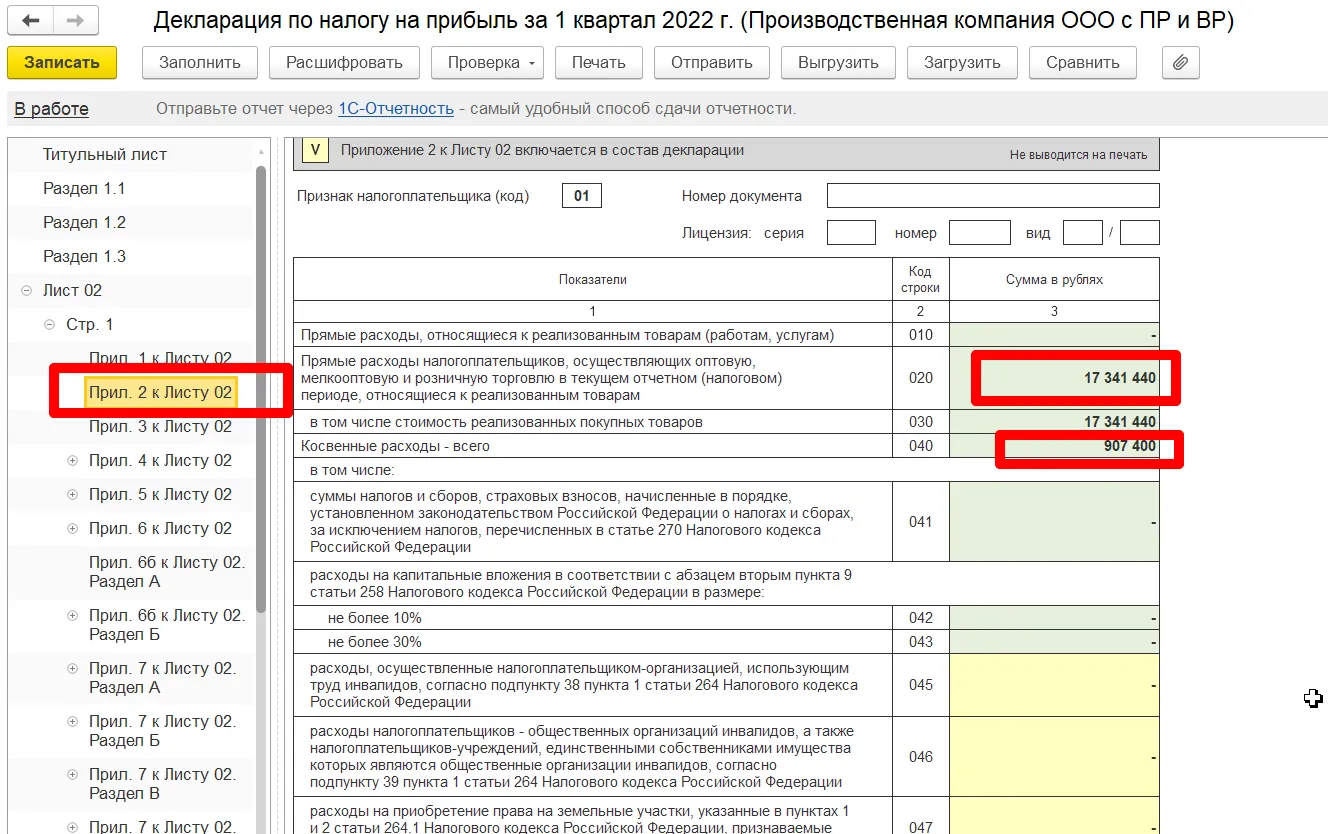
Task: Save with the Записать button
Action: (x=62, y=62)
